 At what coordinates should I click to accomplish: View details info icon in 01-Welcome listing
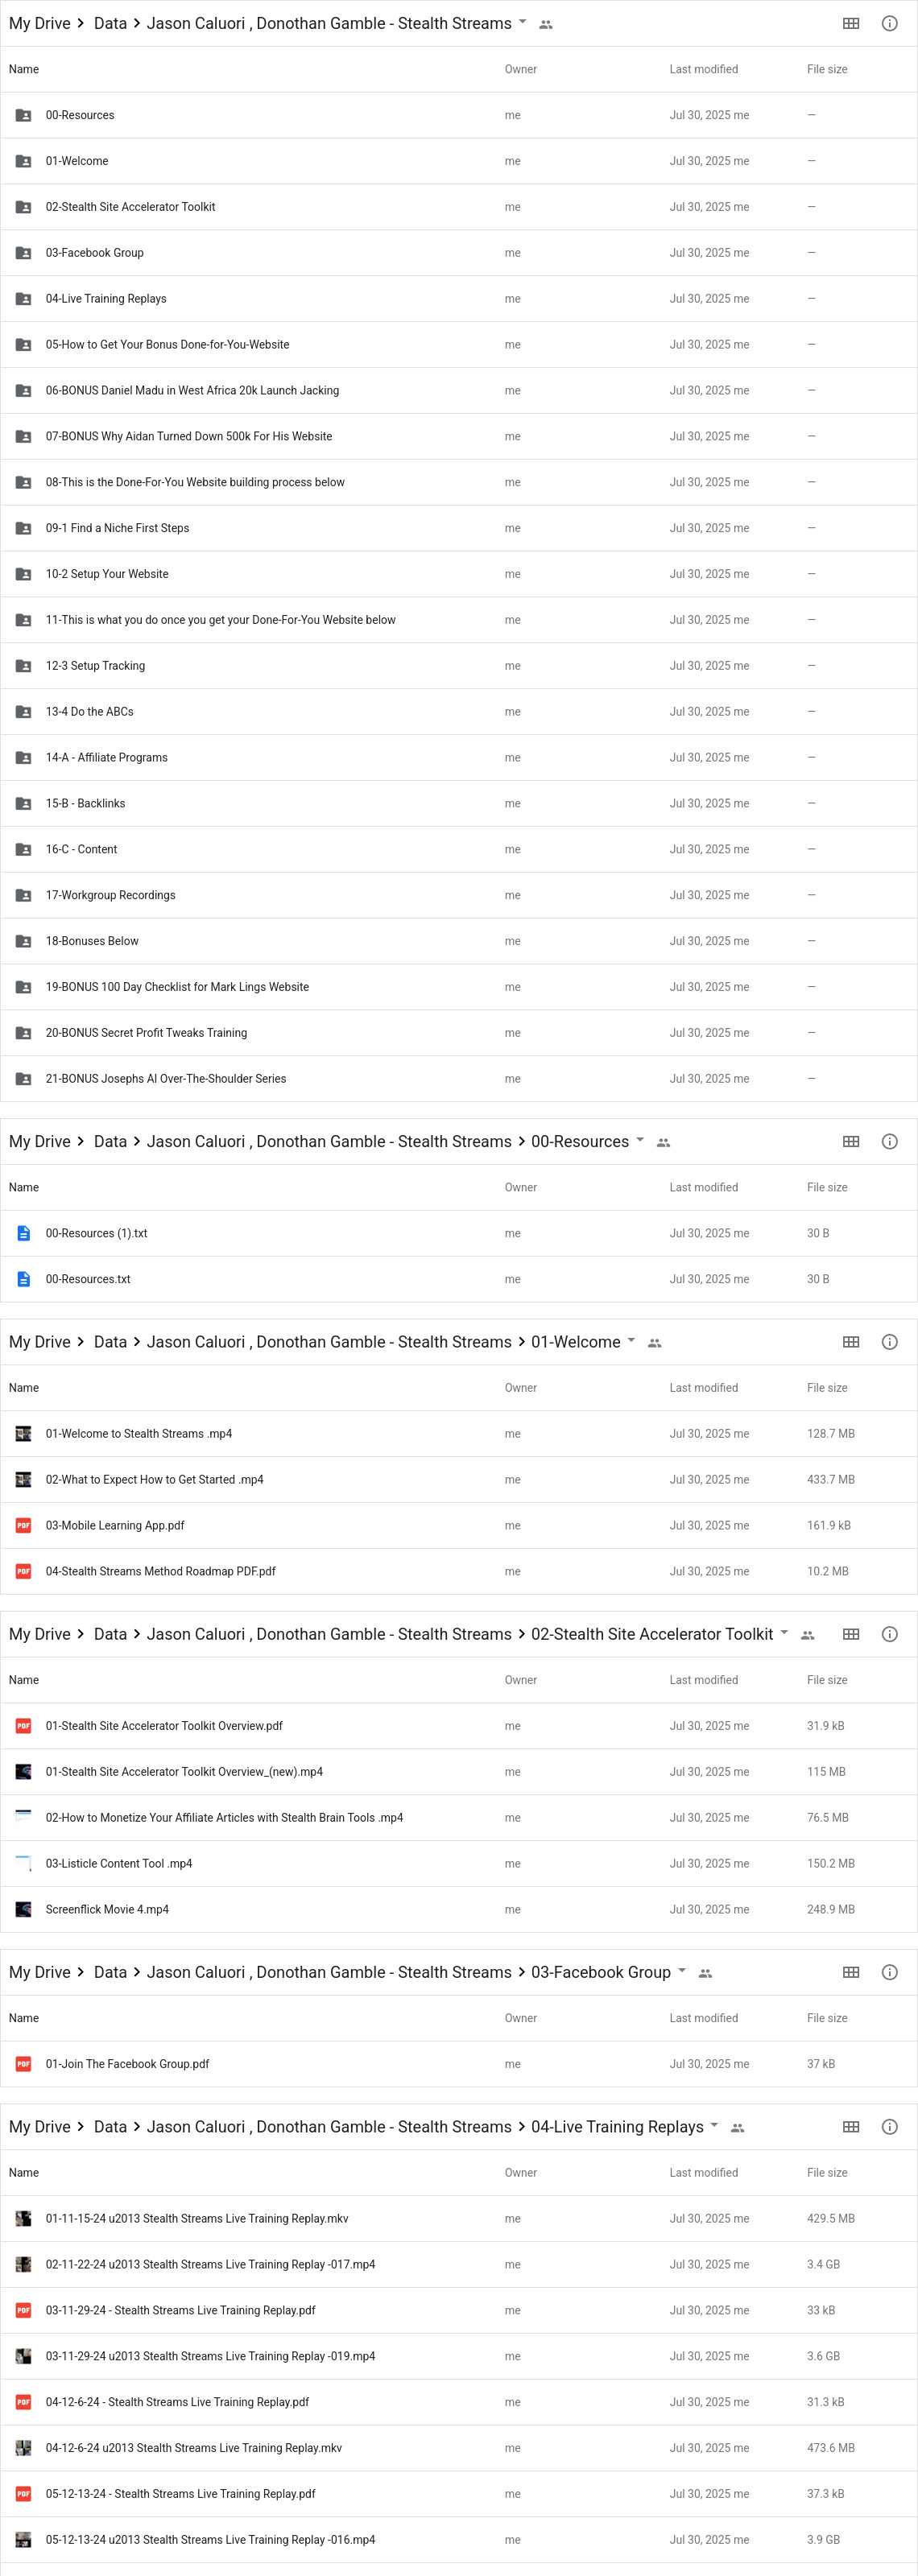click(889, 1341)
